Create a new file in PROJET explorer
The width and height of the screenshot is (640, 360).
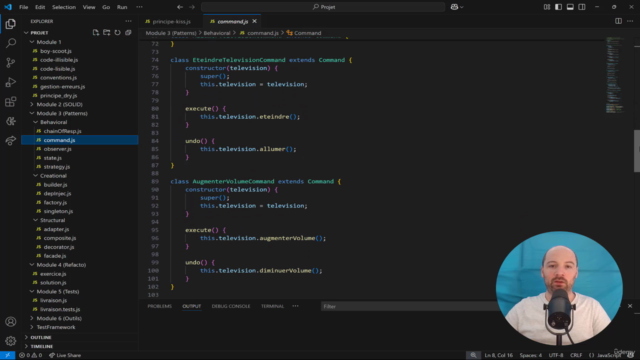[x=96, y=33]
